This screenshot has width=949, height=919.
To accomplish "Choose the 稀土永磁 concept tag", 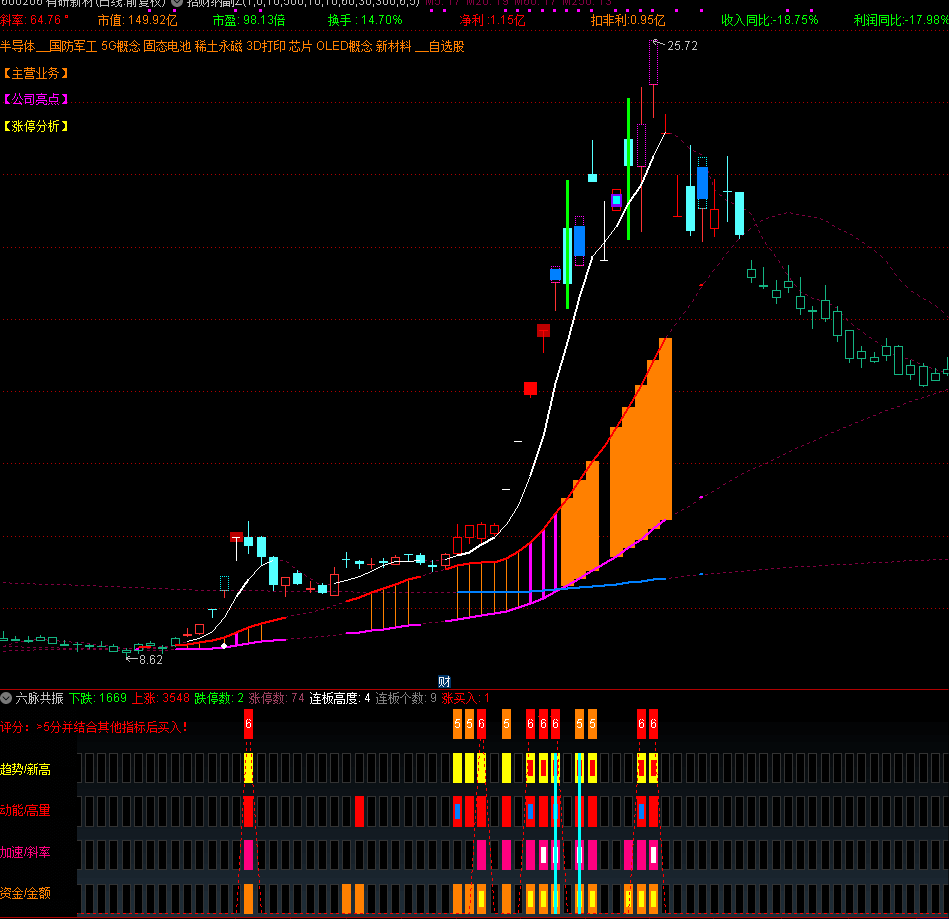I will [219, 46].
